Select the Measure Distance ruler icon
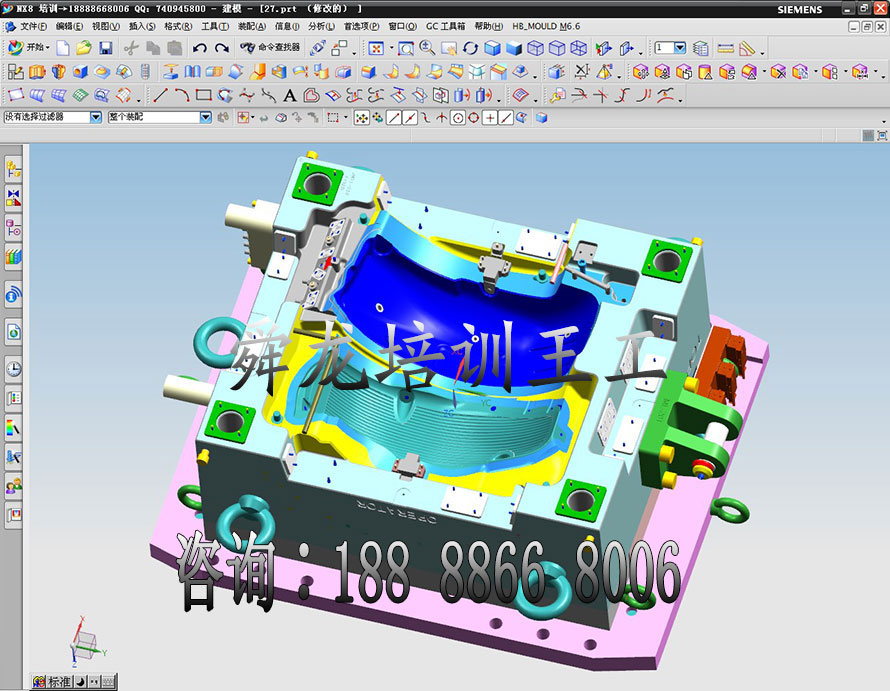The width and height of the screenshot is (890, 691). click(725, 48)
